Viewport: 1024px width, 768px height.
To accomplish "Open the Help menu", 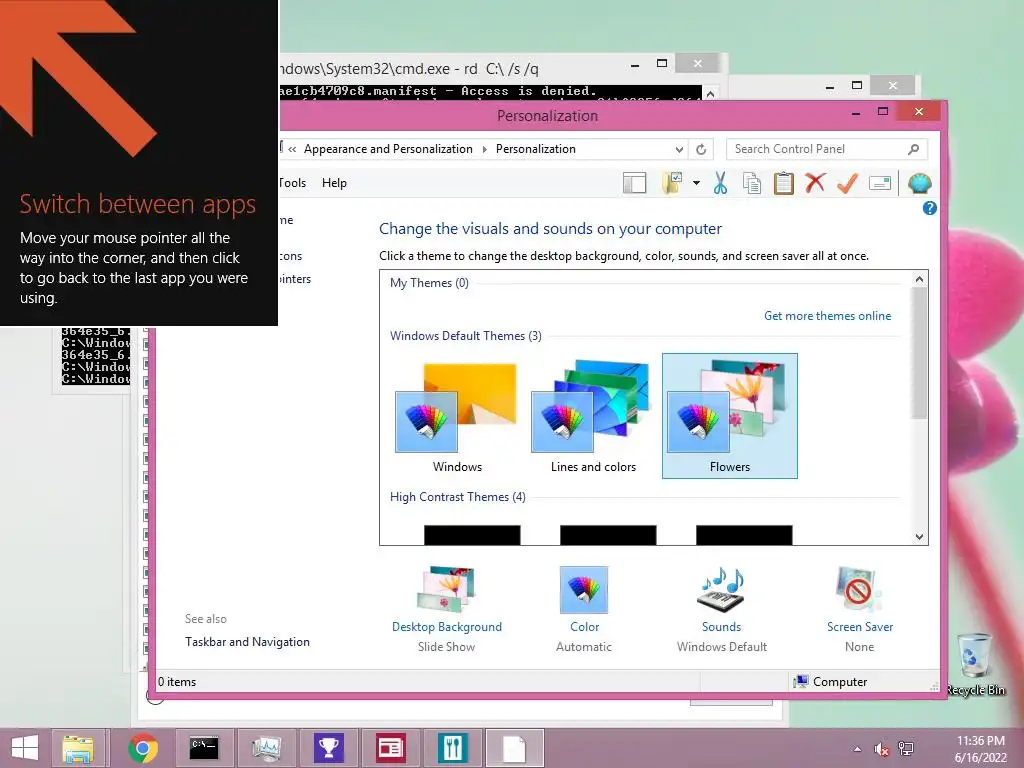I will click(x=334, y=183).
